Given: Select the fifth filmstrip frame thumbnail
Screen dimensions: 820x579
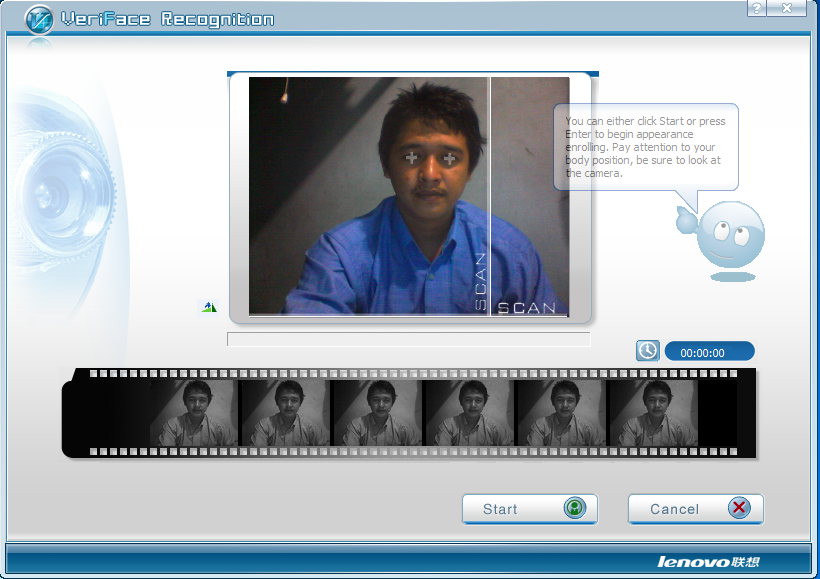Looking at the screenshot, I should coord(562,413).
